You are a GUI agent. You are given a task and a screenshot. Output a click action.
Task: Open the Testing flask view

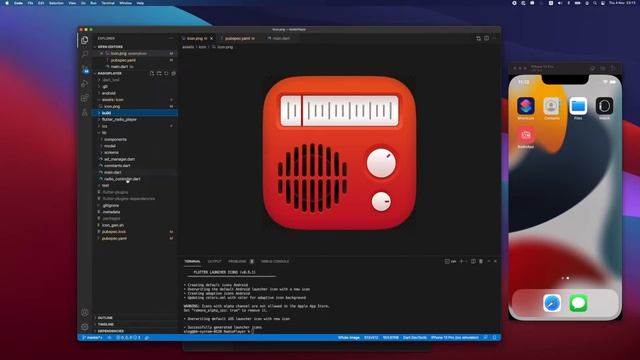click(84, 112)
